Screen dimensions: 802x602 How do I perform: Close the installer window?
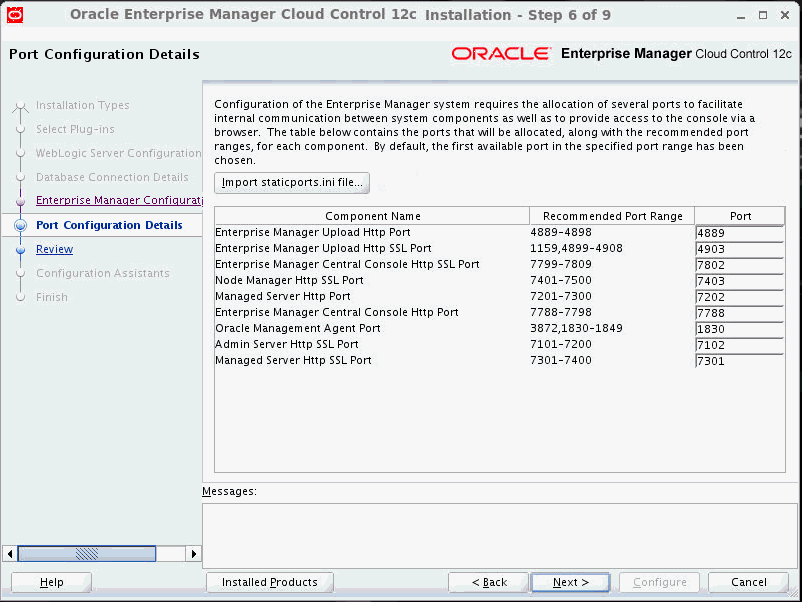point(785,15)
